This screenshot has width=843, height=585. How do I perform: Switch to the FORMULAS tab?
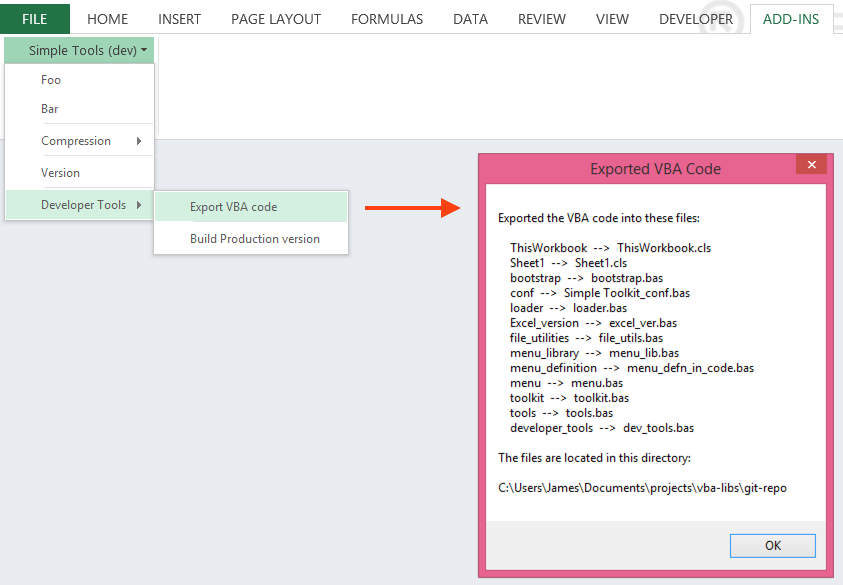pyautogui.click(x=387, y=18)
